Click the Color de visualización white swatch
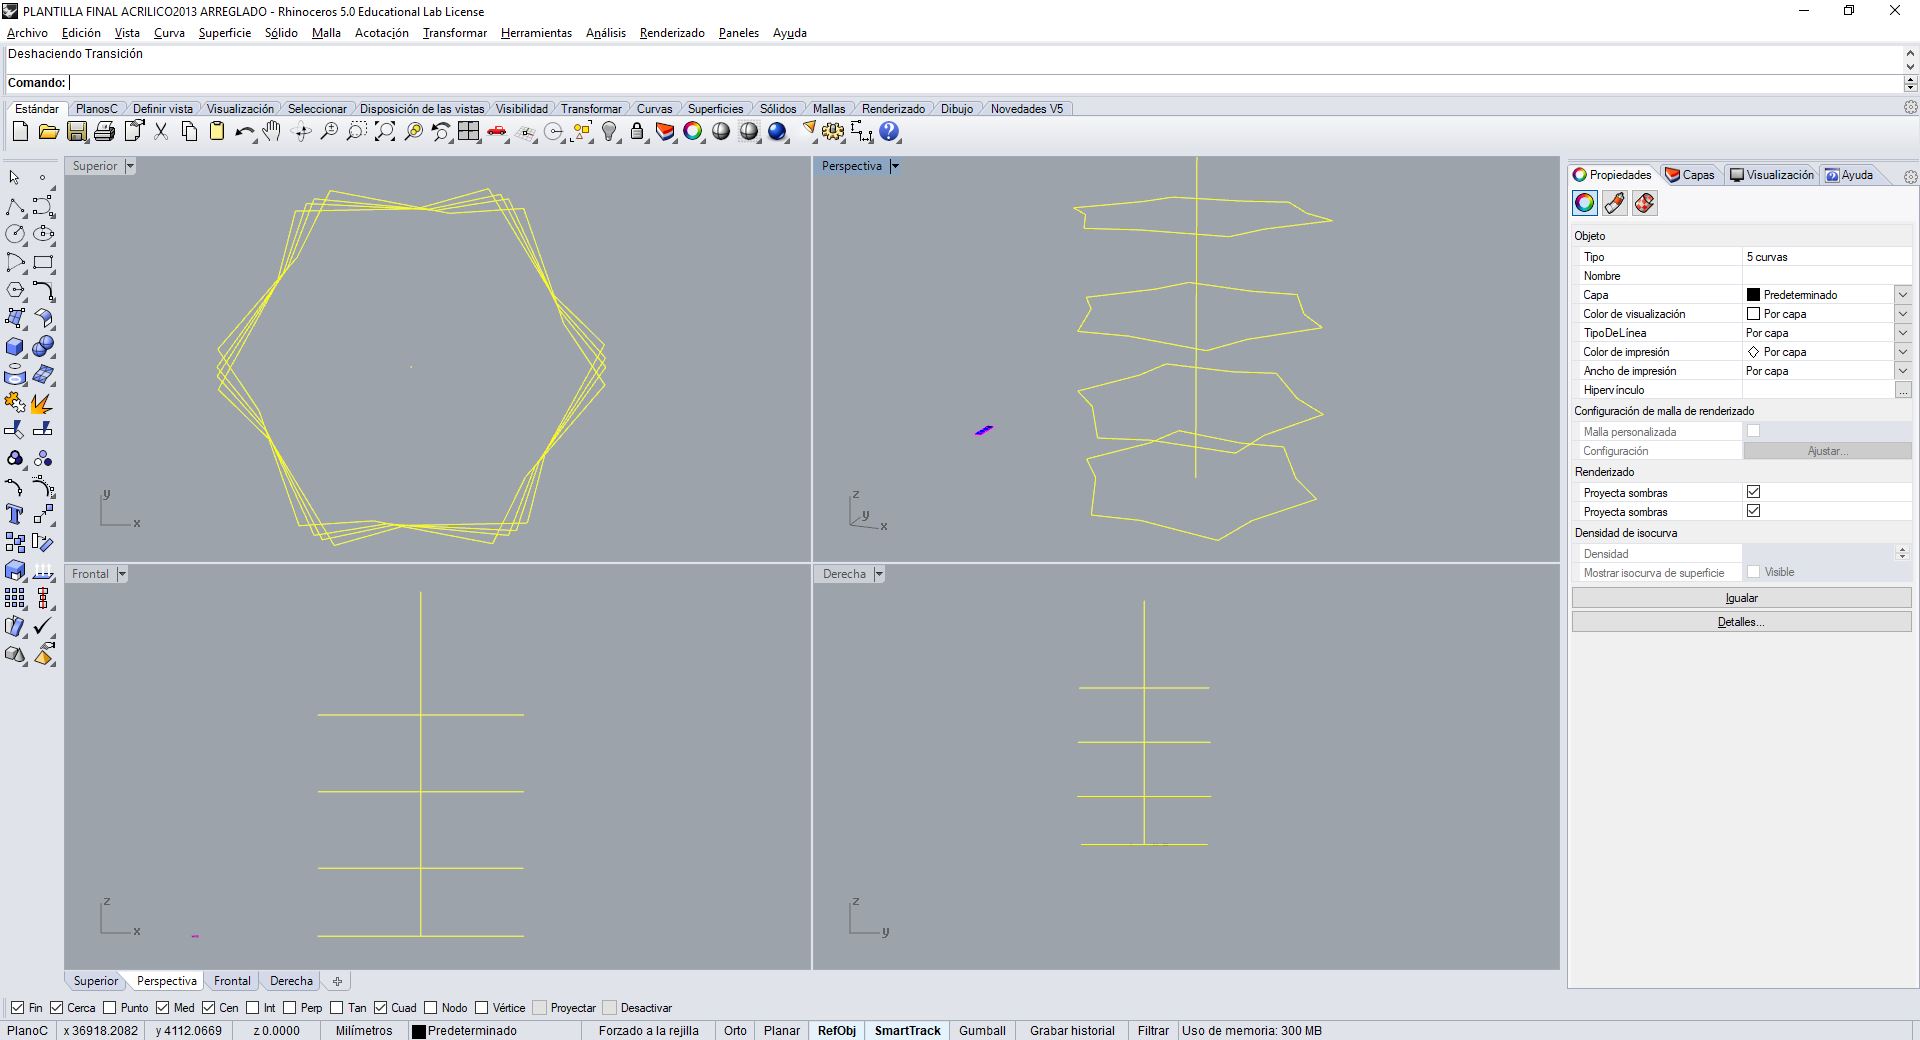Image resolution: width=1920 pixels, height=1040 pixels. [x=1753, y=314]
